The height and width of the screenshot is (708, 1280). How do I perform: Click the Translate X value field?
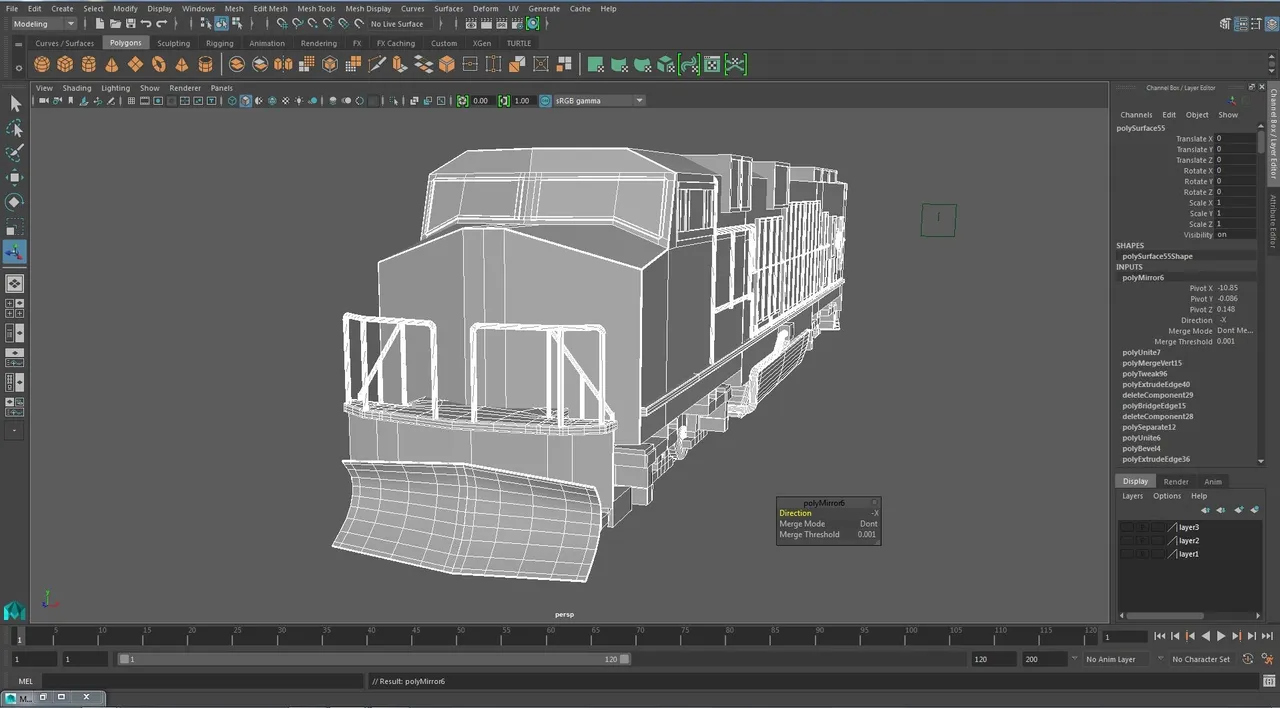tap(1235, 139)
